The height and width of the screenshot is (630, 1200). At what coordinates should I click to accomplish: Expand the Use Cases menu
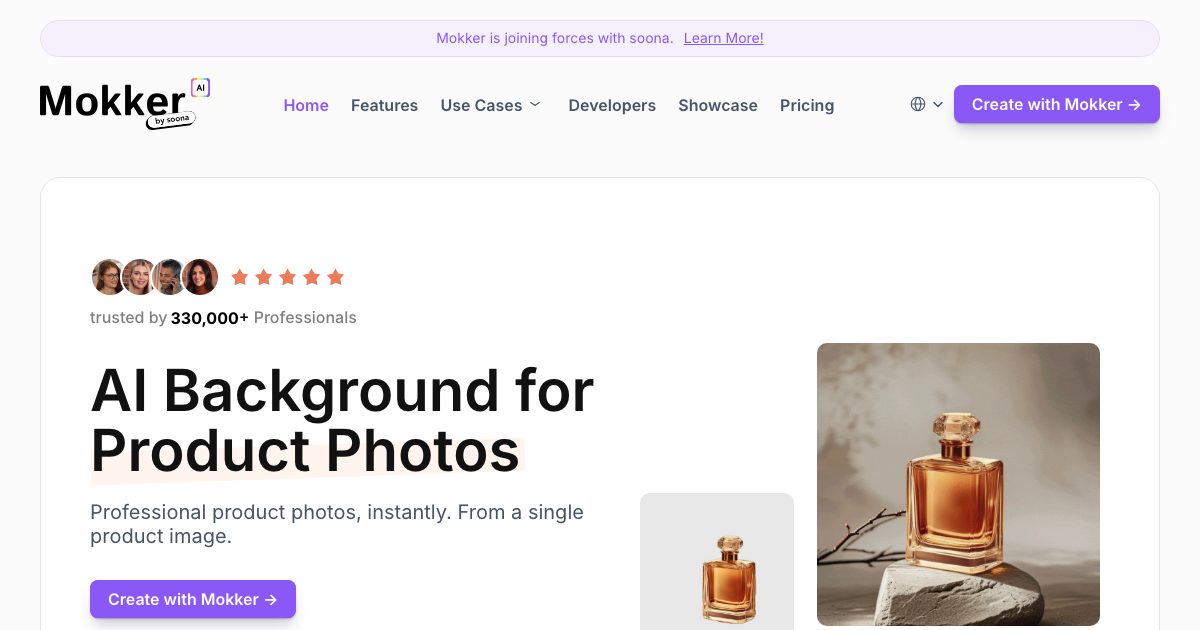pos(490,105)
